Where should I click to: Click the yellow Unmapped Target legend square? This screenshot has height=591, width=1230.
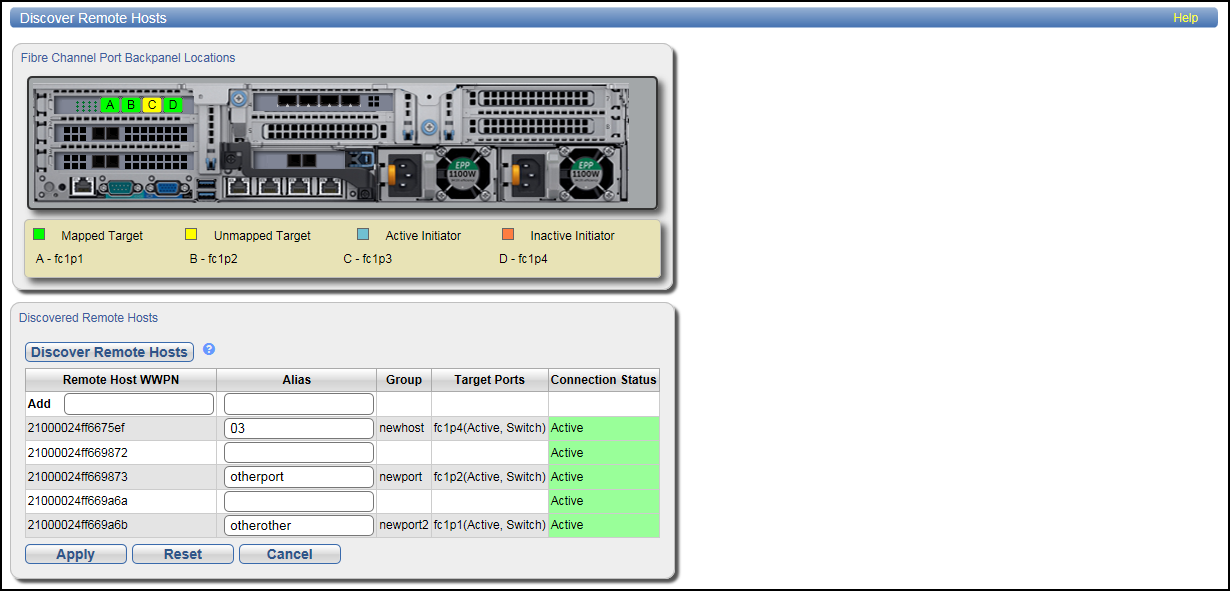click(x=191, y=235)
